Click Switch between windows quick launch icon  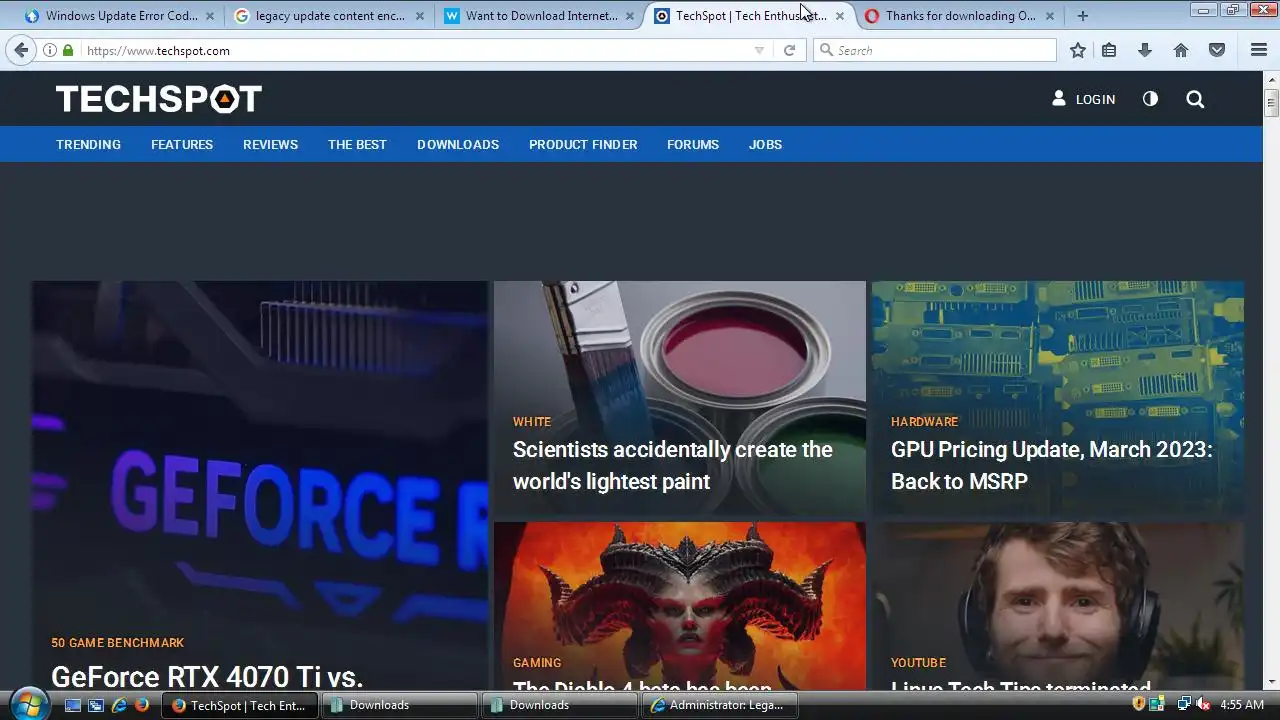tap(96, 705)
